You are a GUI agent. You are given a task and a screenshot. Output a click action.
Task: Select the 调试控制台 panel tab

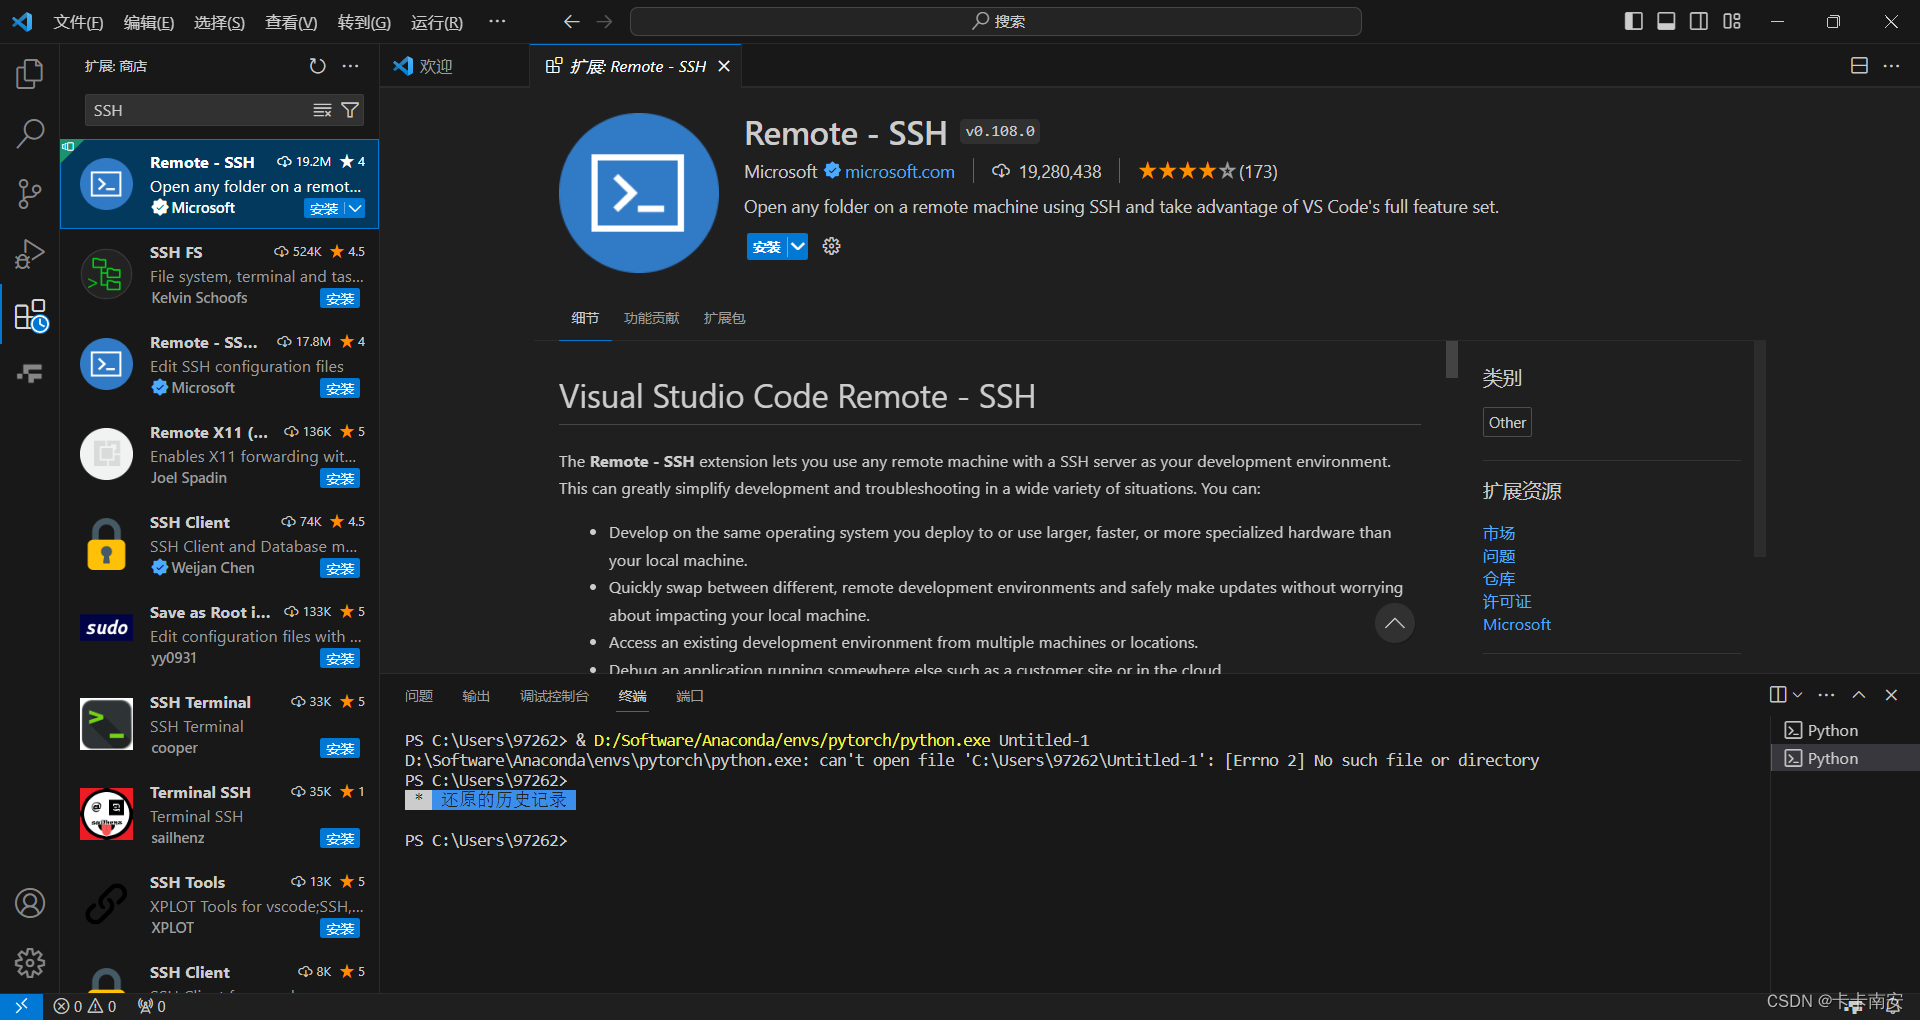coord(554,696)
